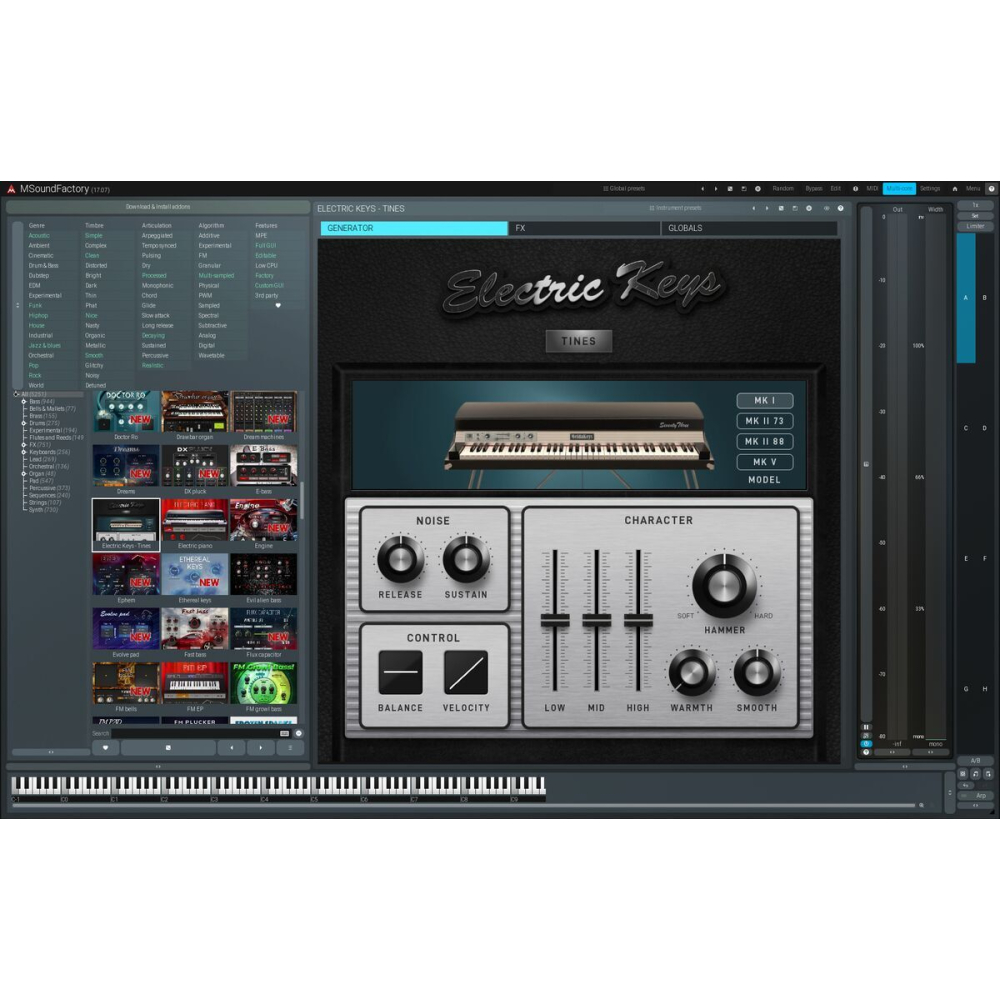Click the TINES label button
The image size is (1000, 1000).
pyautogui.click(x=579, y=341)
